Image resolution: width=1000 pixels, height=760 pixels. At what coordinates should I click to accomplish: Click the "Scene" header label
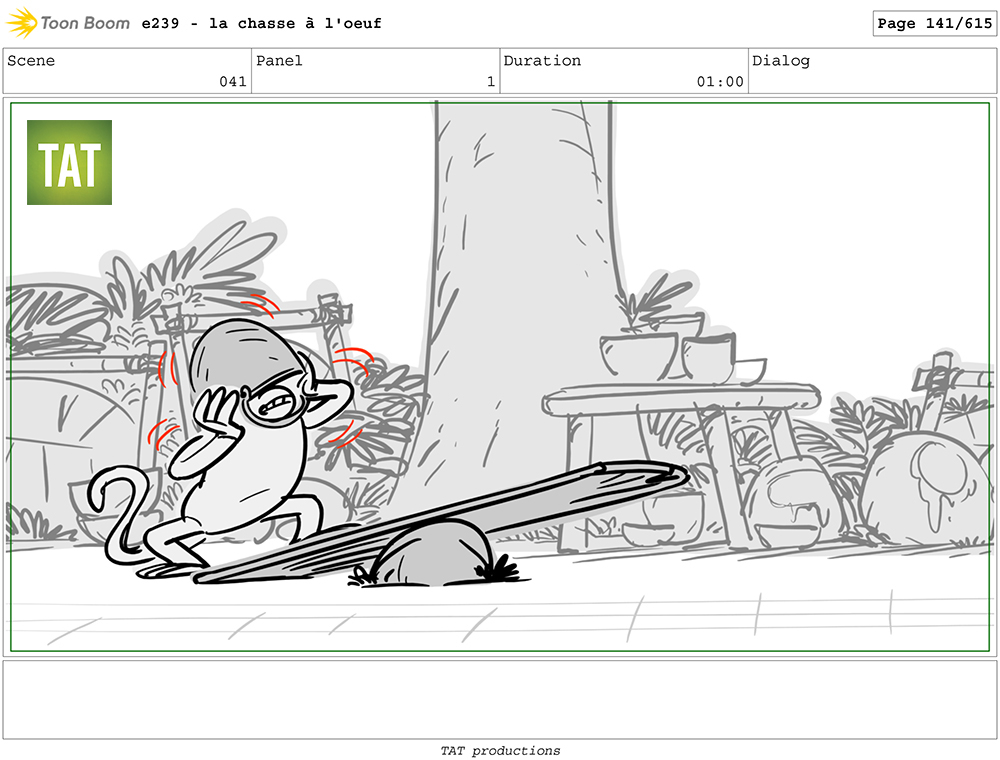click(31, 61)
